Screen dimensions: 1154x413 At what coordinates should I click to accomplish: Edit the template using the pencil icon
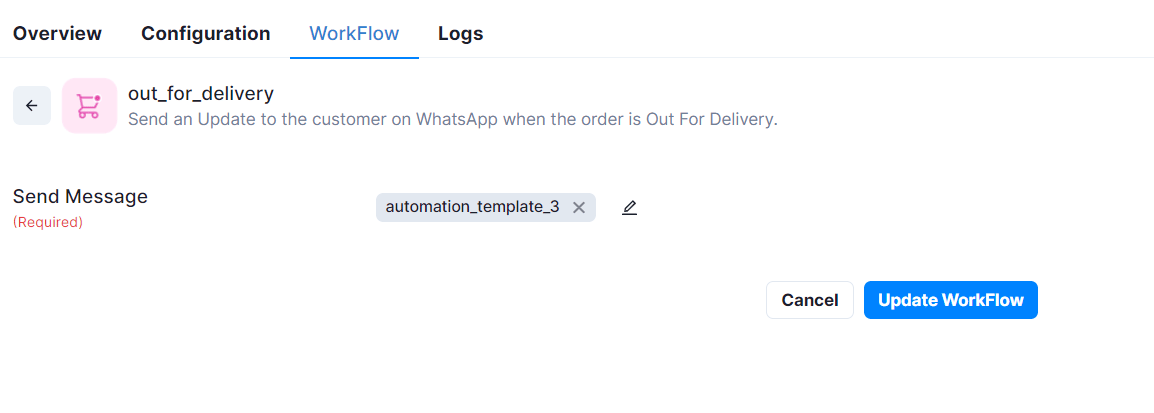629,208
